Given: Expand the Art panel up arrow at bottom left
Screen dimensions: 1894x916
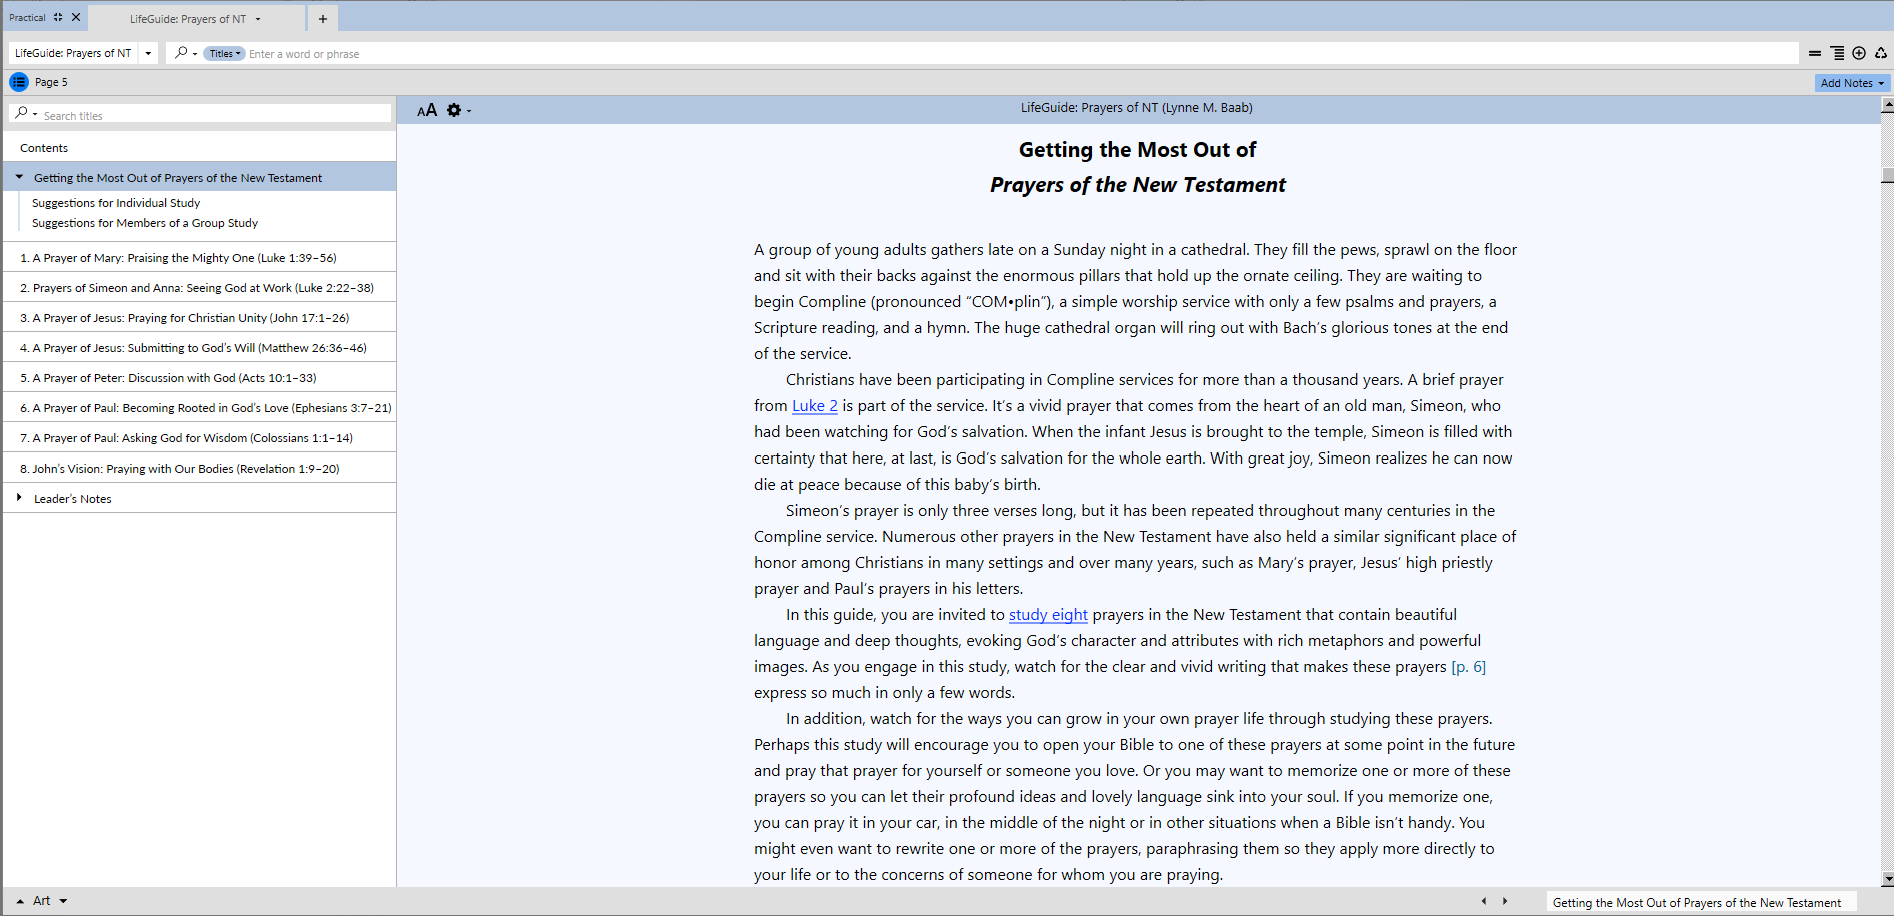Looking at the screenshot, I should pyautogui.click(x=20, y=901).
